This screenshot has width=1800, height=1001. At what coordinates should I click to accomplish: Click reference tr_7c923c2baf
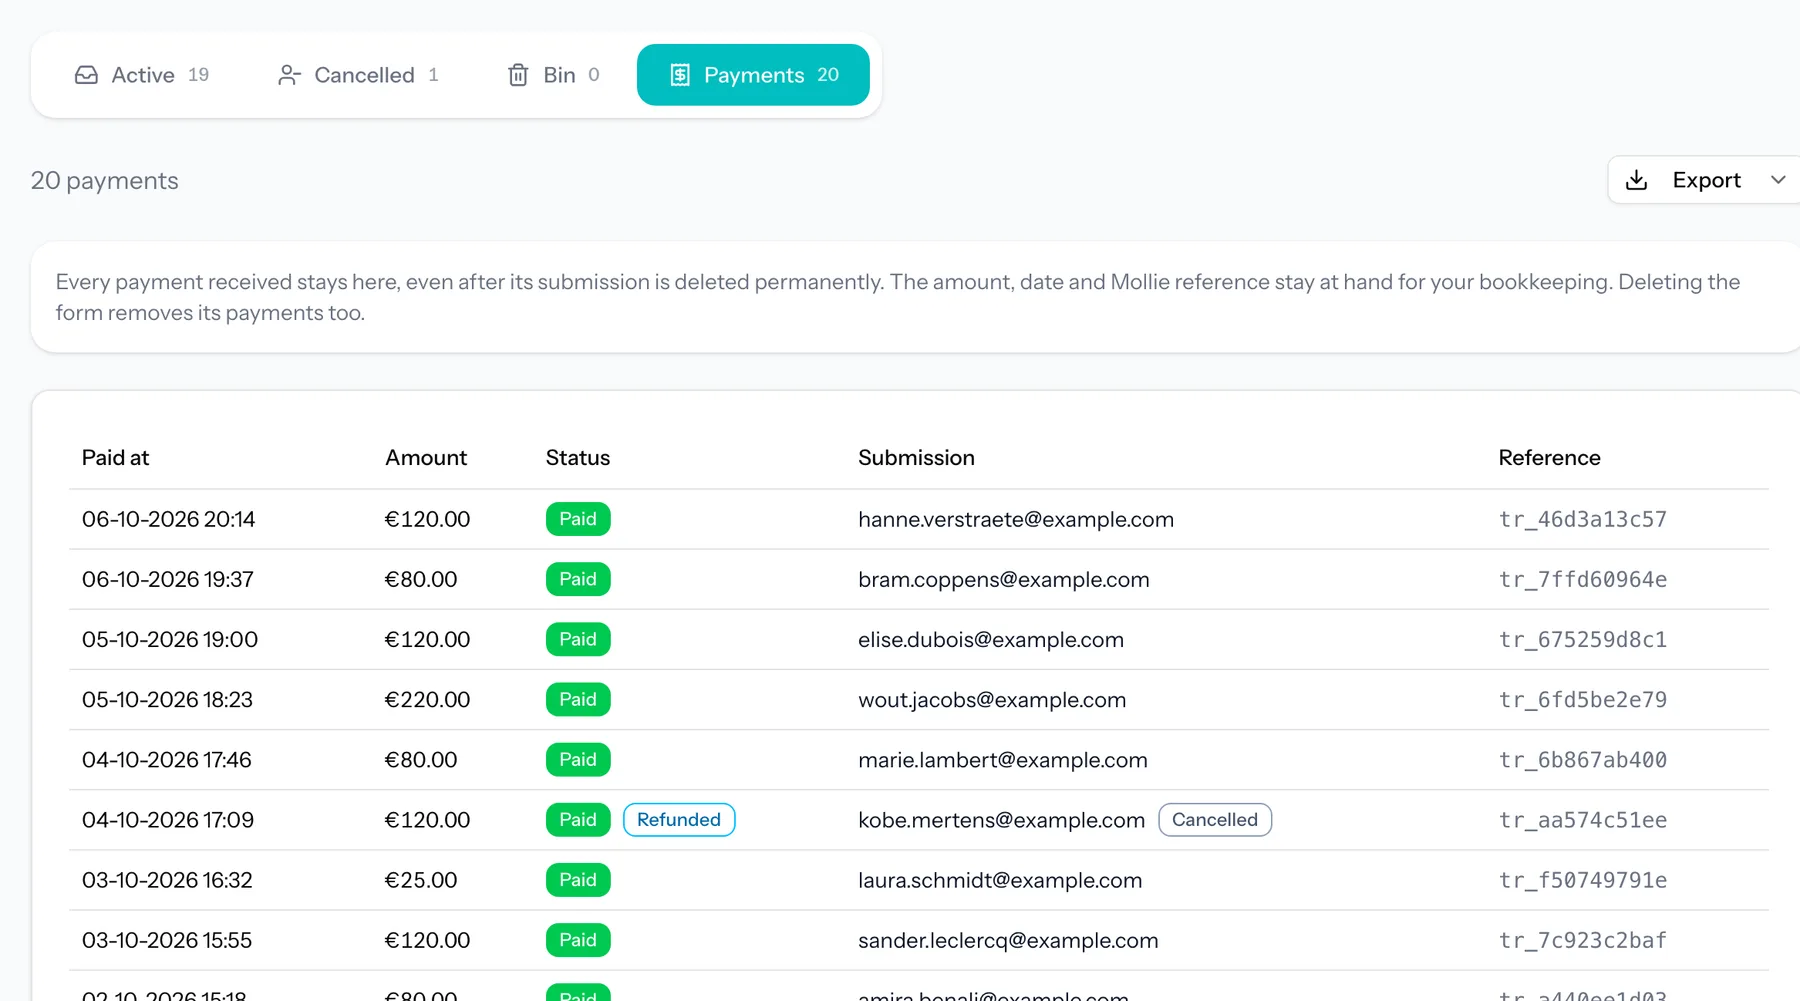1583,940
